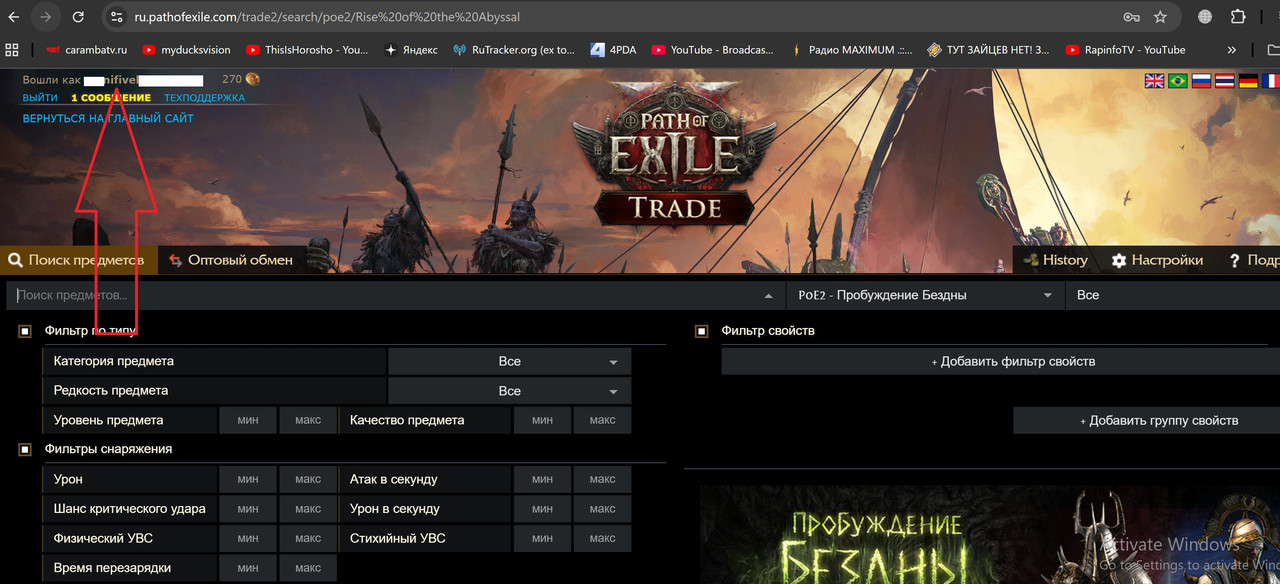Open site information icon in address bar

click(x=116, y=17)
